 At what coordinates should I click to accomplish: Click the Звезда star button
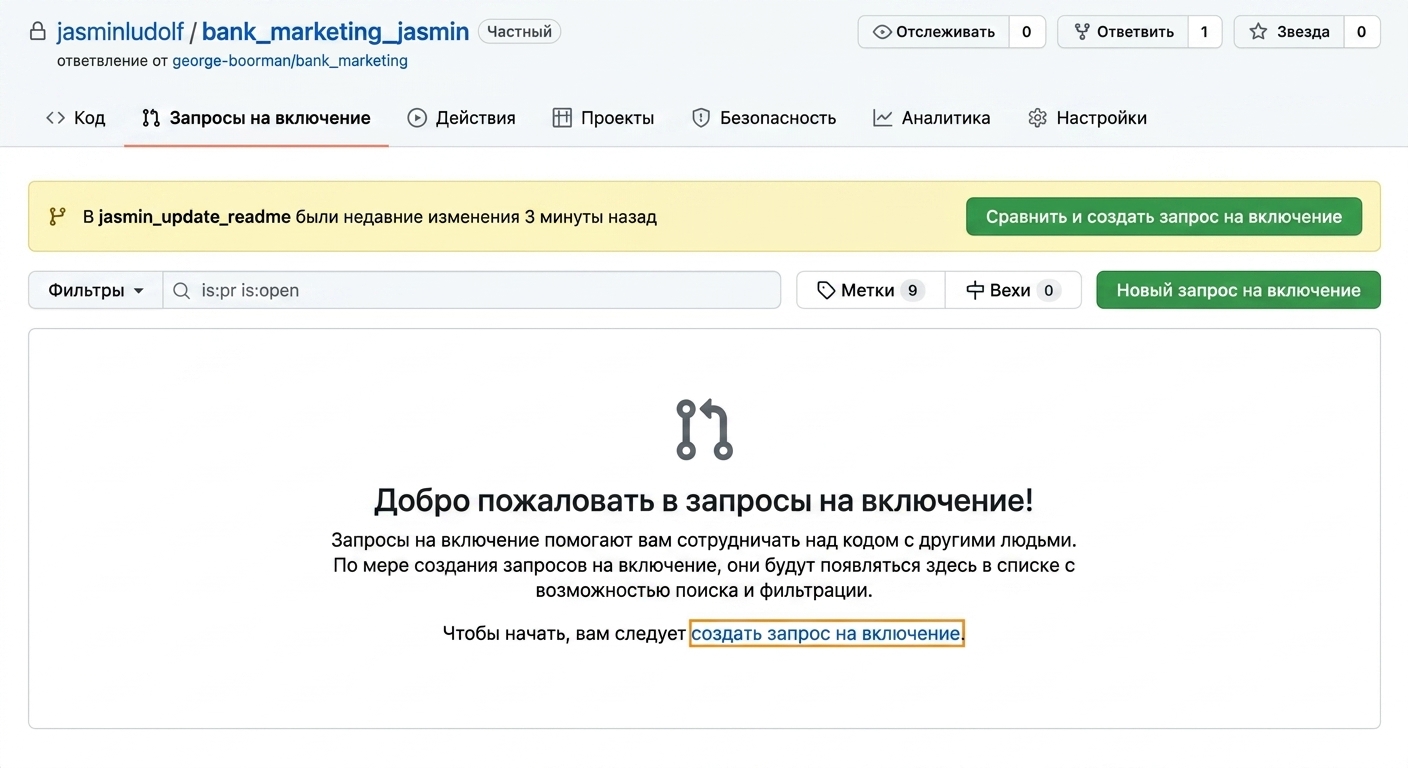(x=1289, y=32)
